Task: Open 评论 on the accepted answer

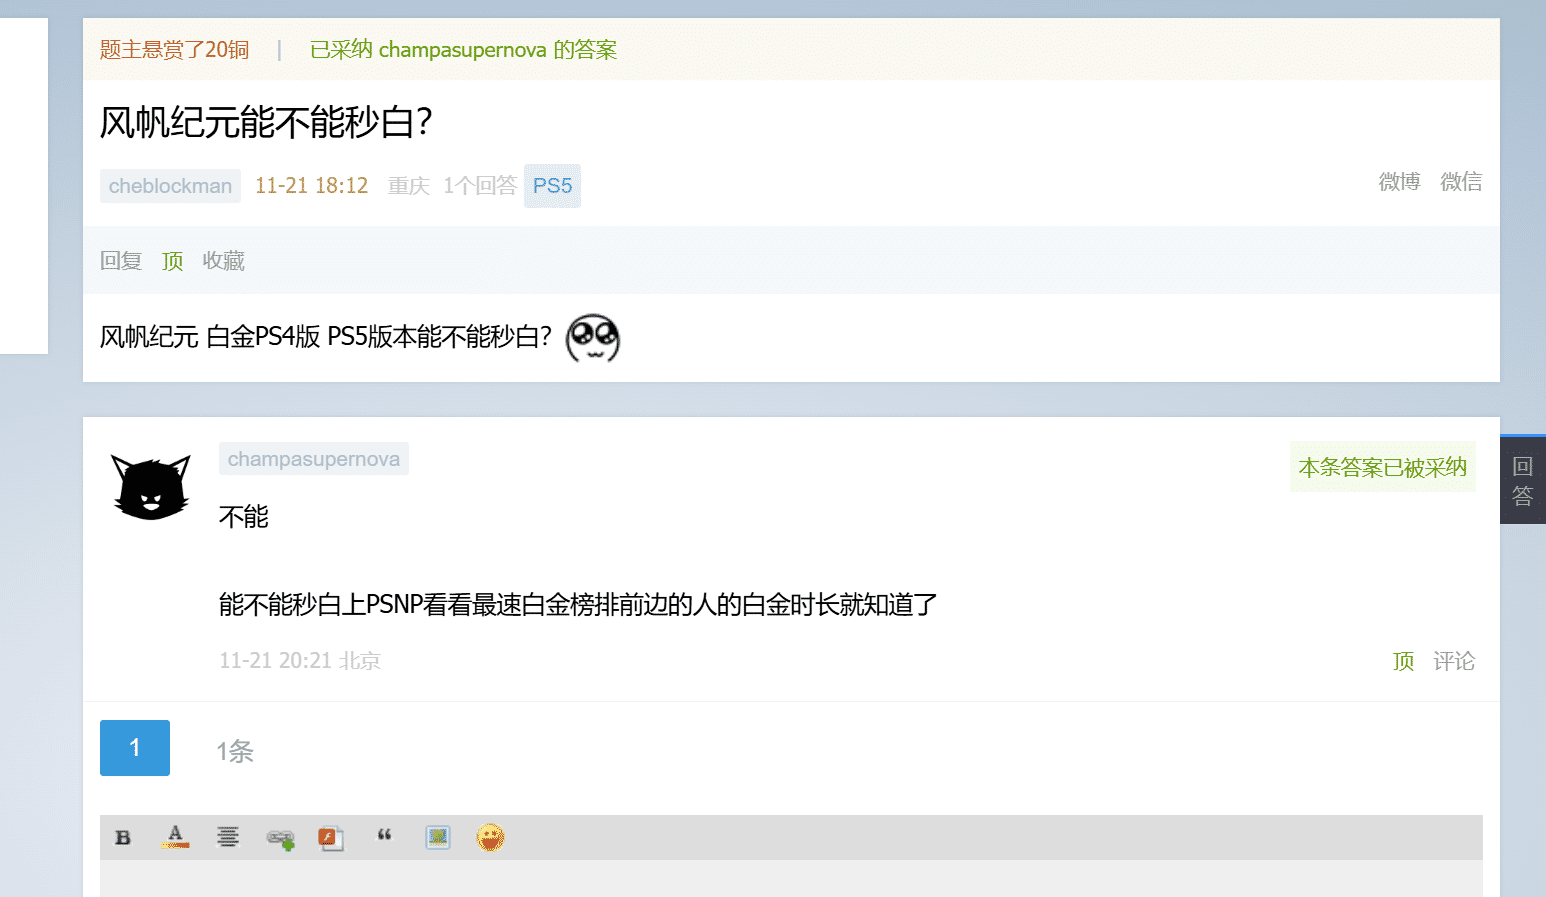Action: [1454, 661]
